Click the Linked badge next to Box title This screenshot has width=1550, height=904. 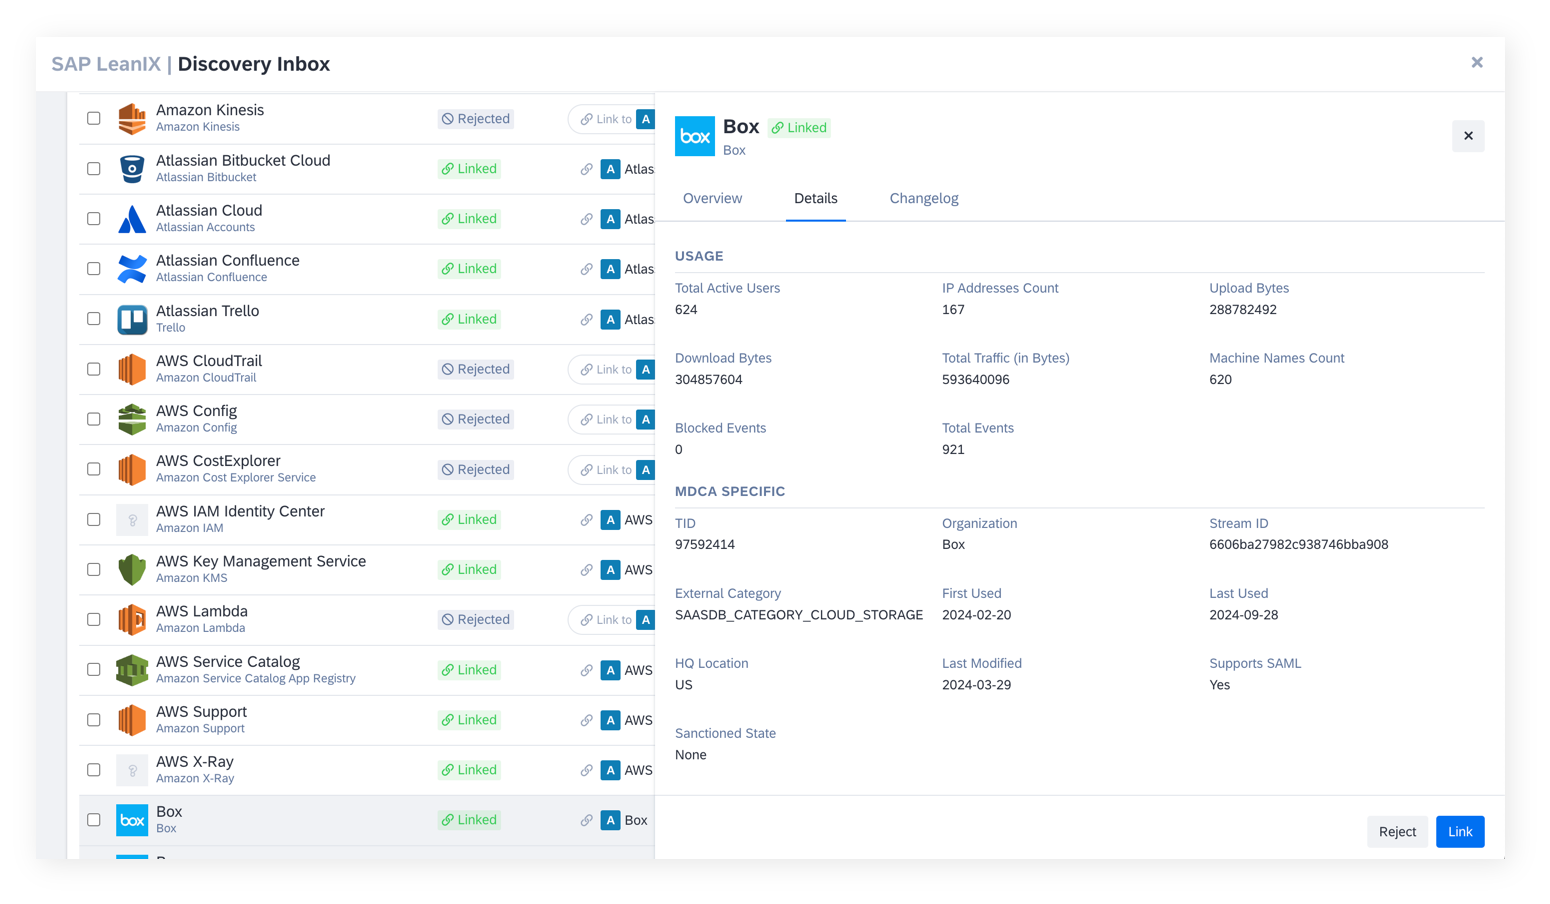click(799, 128)
